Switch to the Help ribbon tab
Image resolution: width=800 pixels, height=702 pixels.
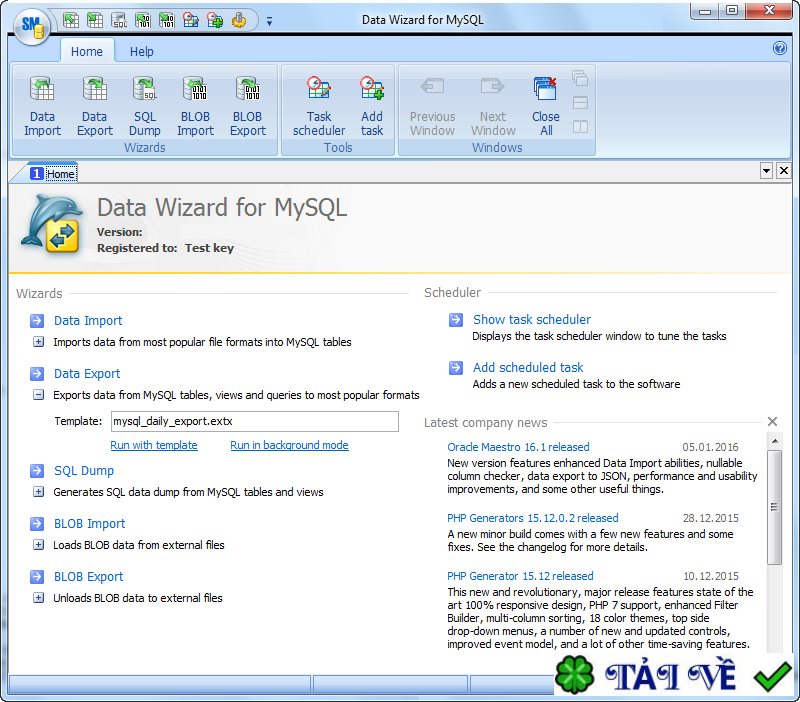(141, 52)
